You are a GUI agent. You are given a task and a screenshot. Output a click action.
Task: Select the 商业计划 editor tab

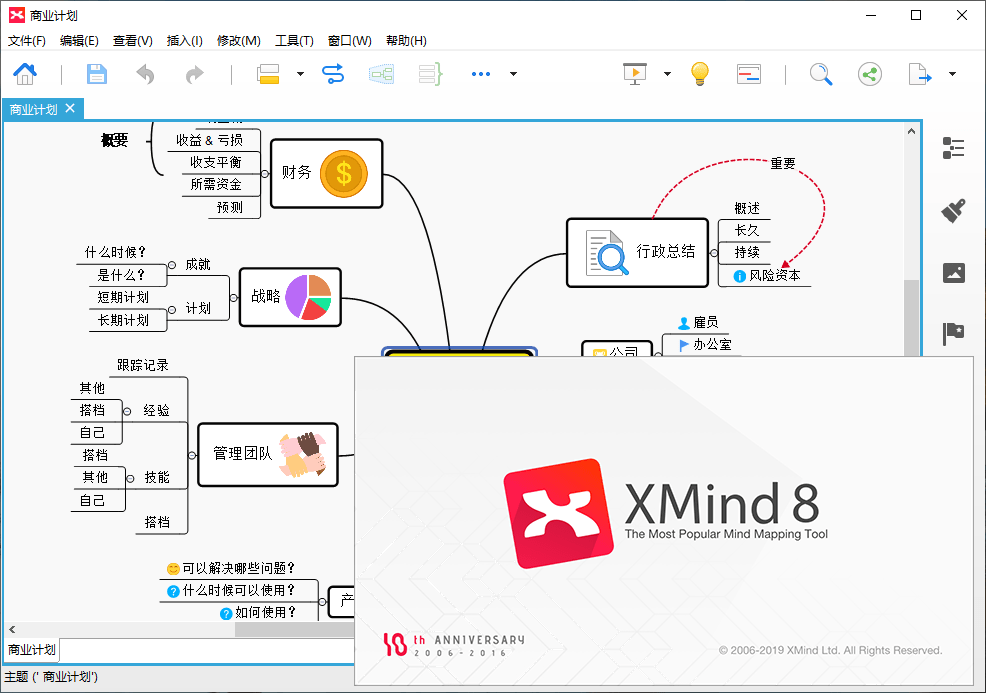(34, 109)
